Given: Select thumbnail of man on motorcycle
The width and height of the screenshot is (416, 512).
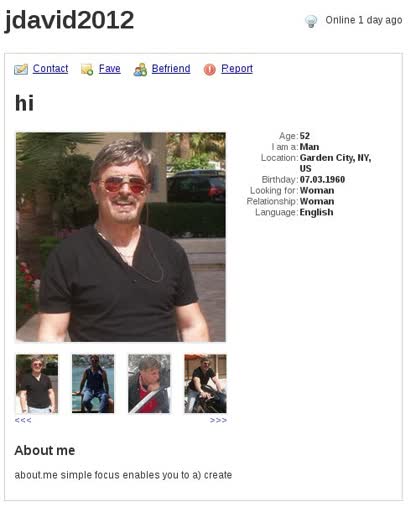Looking at the screenshot, I should coord(205,384).
